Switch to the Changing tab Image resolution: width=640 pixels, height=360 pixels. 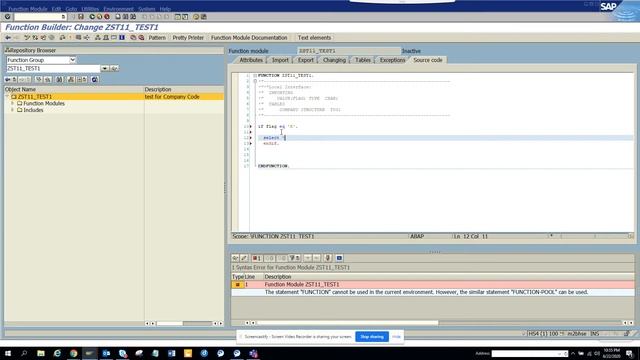click(x=334, y=60)
